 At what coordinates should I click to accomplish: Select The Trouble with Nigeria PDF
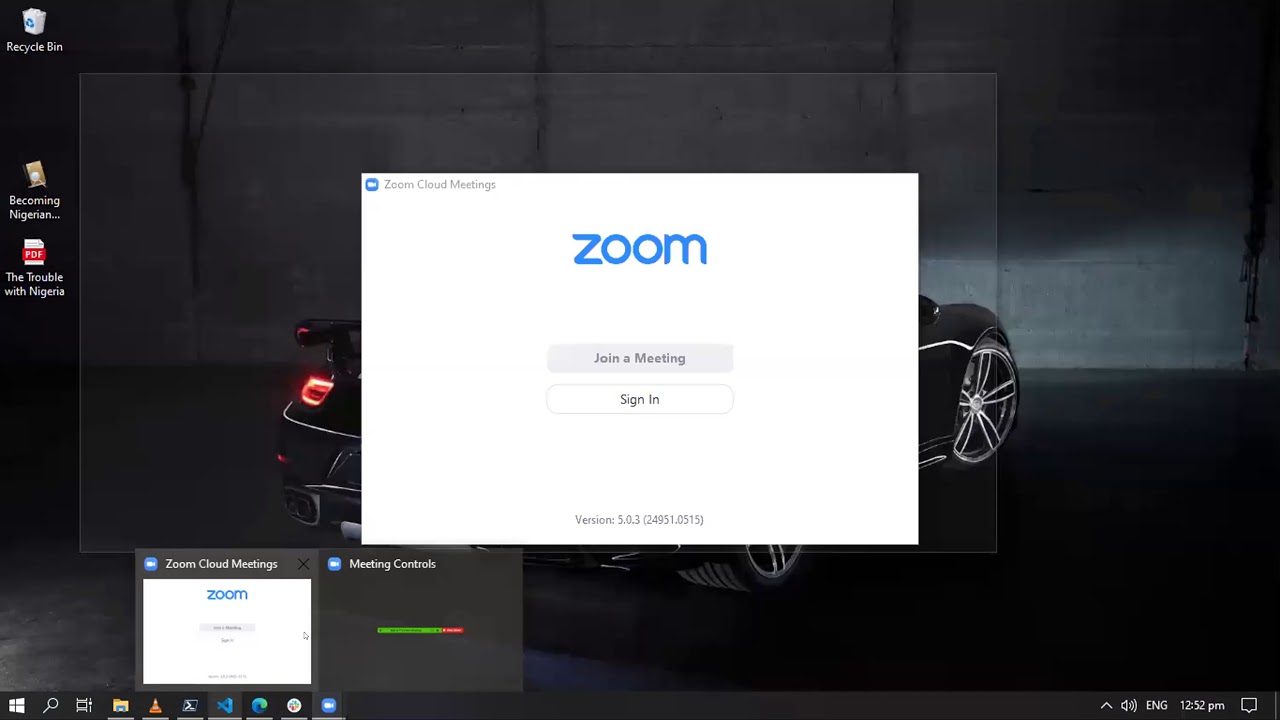tap(34, 268)
